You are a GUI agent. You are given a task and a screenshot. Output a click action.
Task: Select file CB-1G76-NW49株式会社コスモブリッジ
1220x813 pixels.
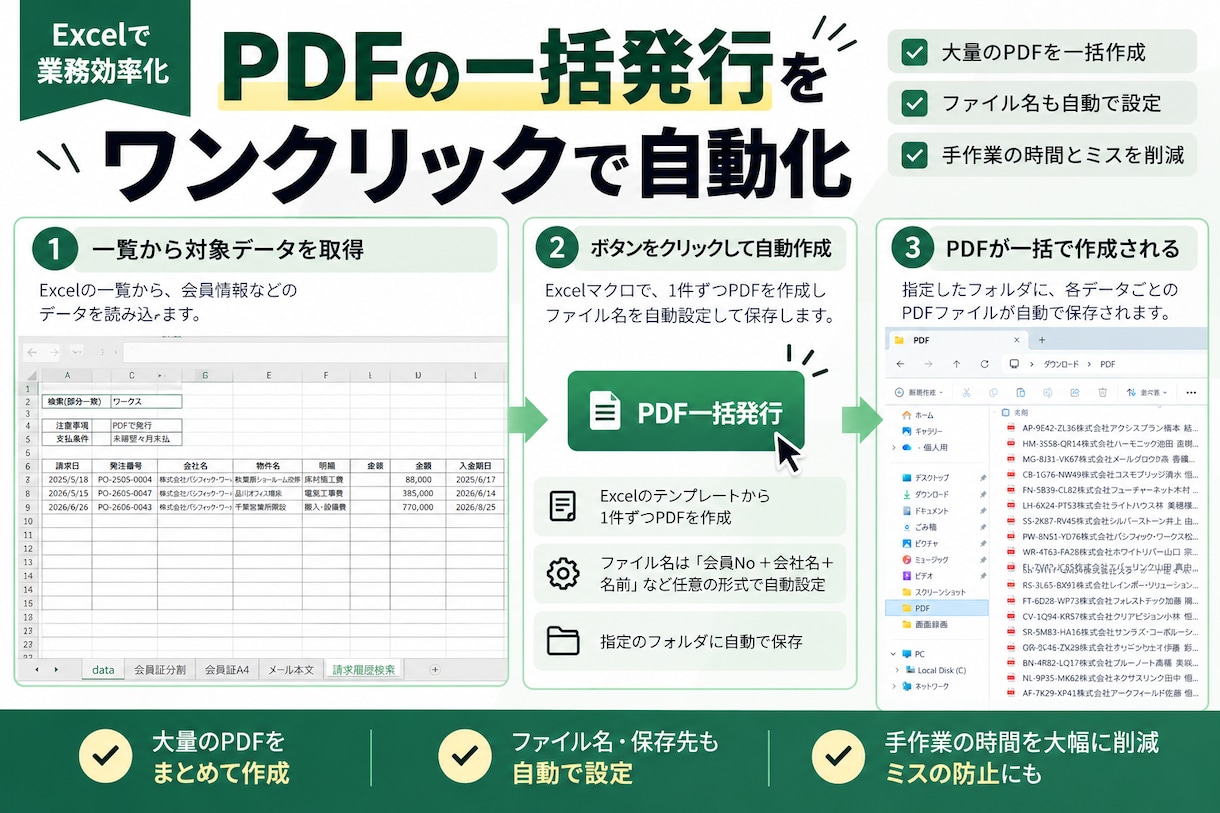(x=1100, y=474)
